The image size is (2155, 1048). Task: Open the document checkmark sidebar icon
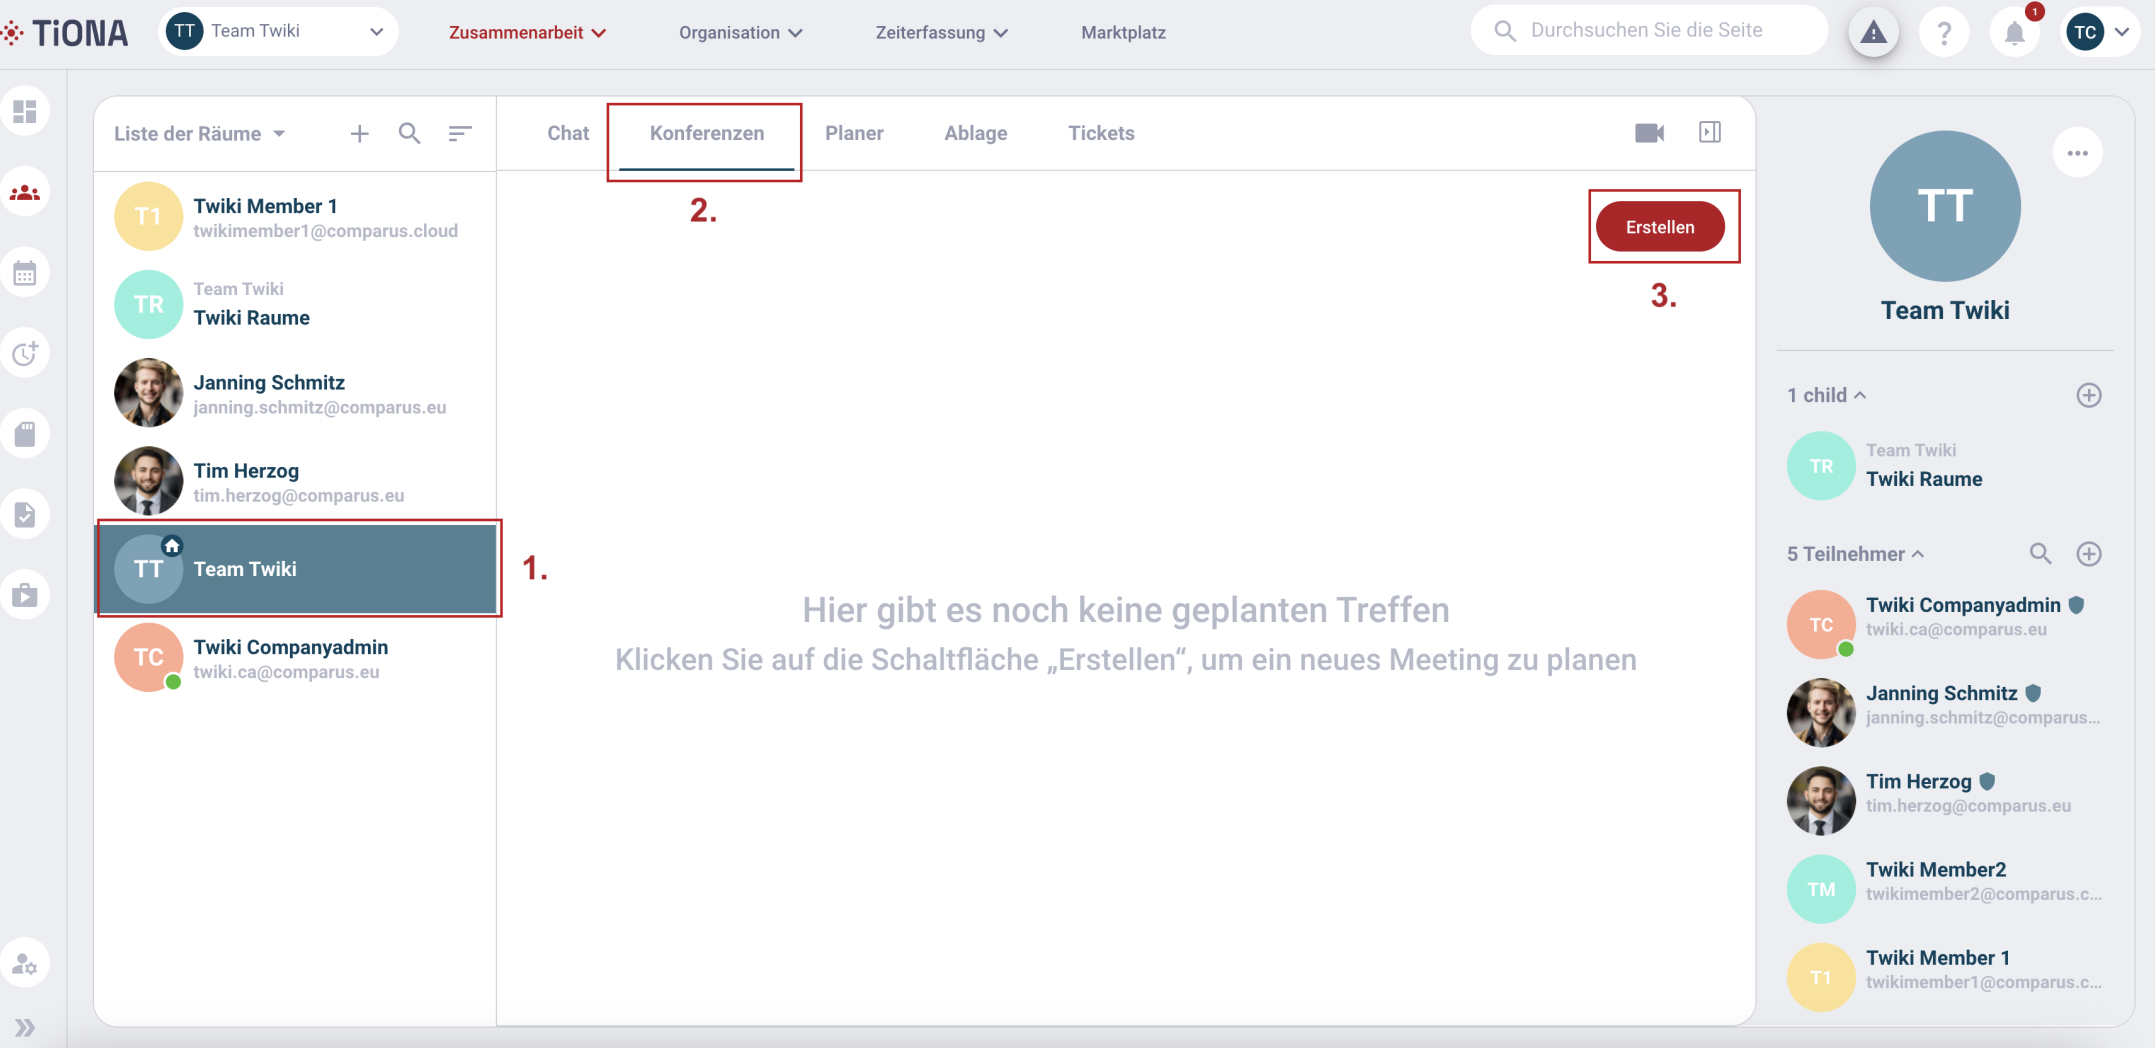pyautogui.click(x=25, y=515)
